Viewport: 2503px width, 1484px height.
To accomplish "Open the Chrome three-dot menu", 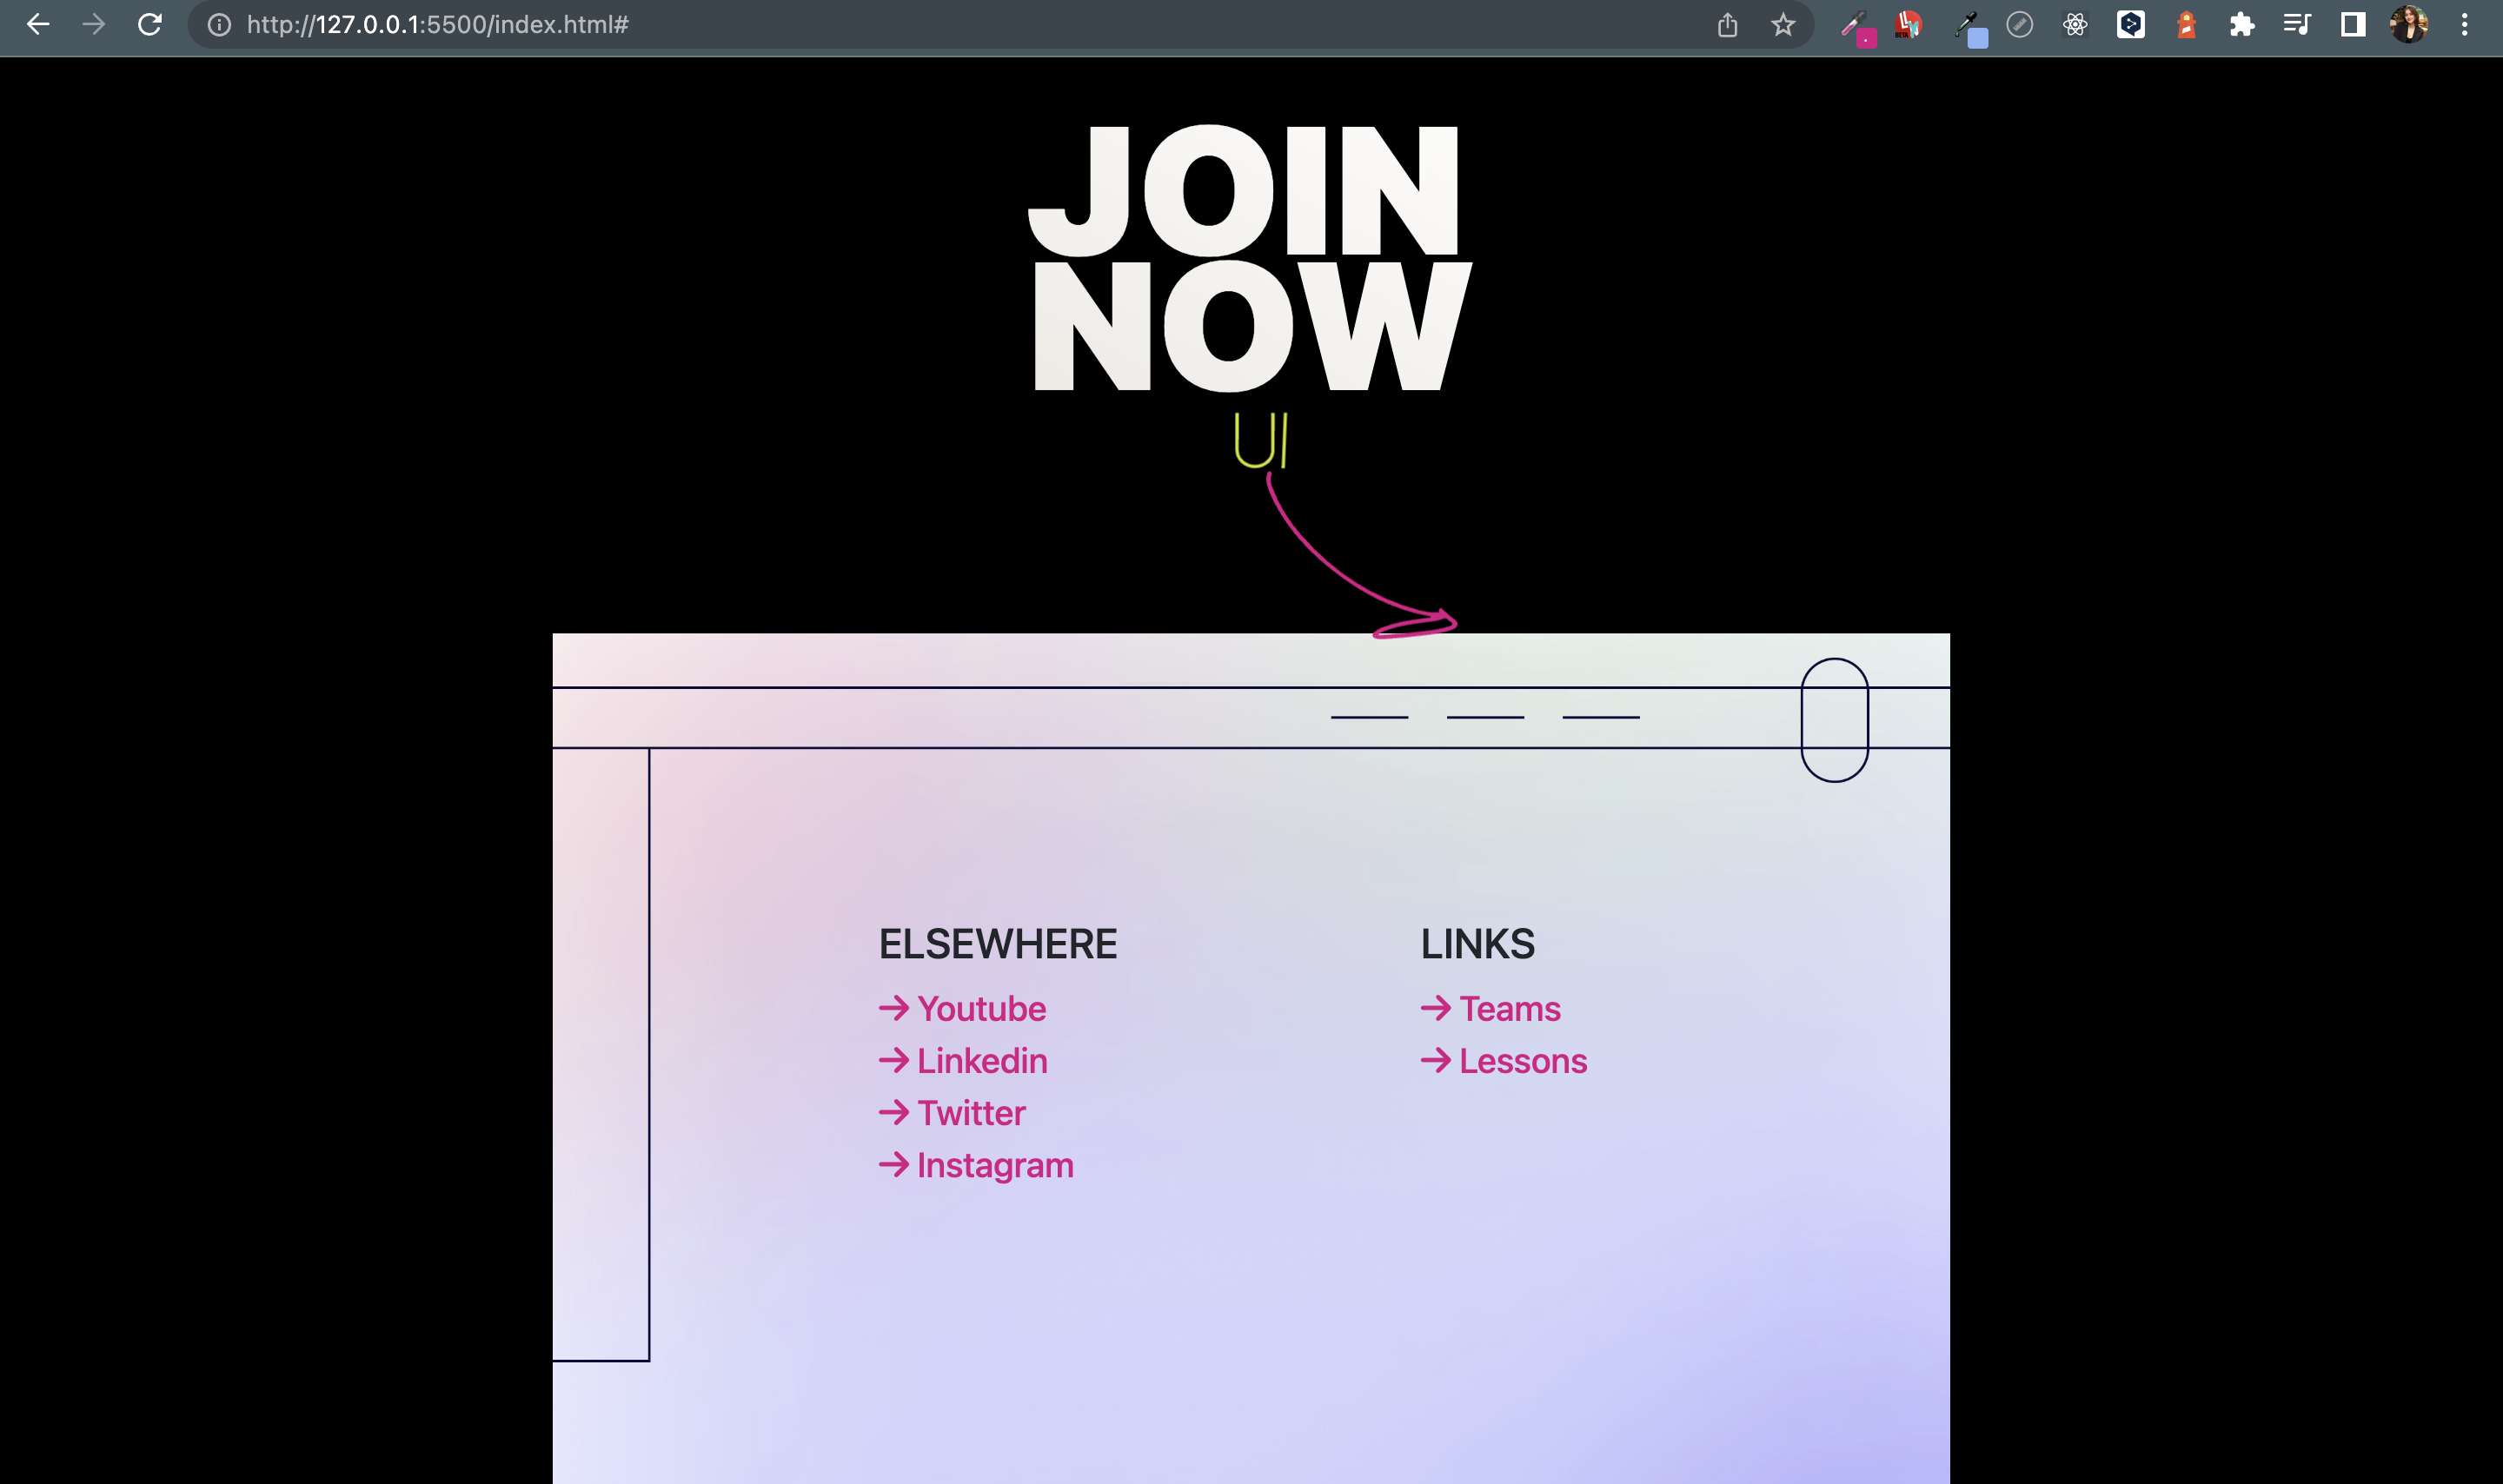I will [2464, 24].
